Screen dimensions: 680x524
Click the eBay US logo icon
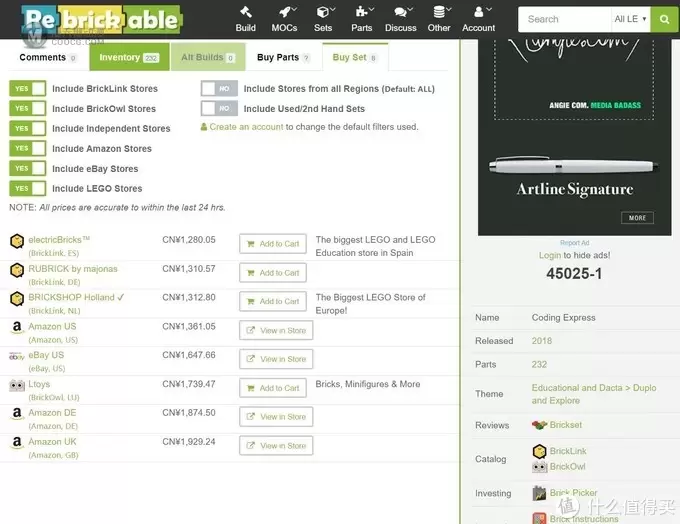[x=16, y=356]
